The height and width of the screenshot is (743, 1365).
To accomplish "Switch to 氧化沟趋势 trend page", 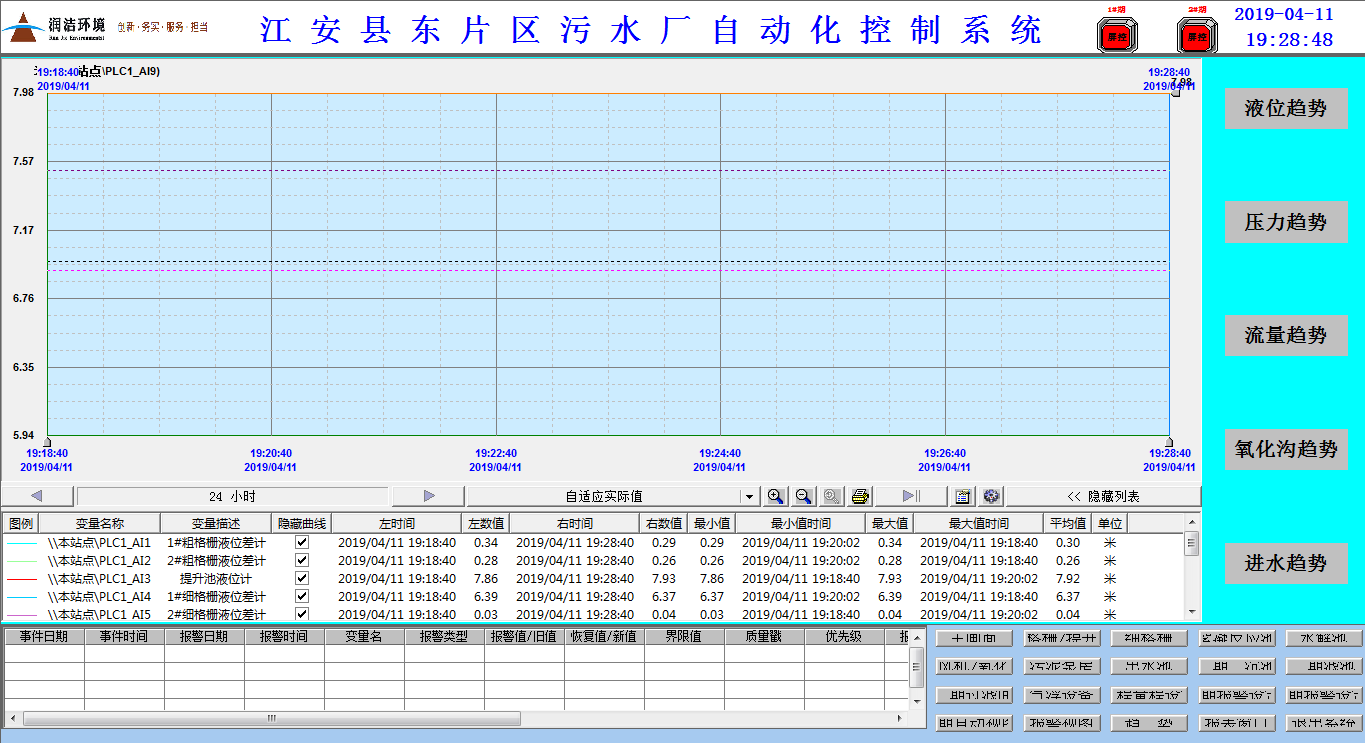I will 1286,450.
